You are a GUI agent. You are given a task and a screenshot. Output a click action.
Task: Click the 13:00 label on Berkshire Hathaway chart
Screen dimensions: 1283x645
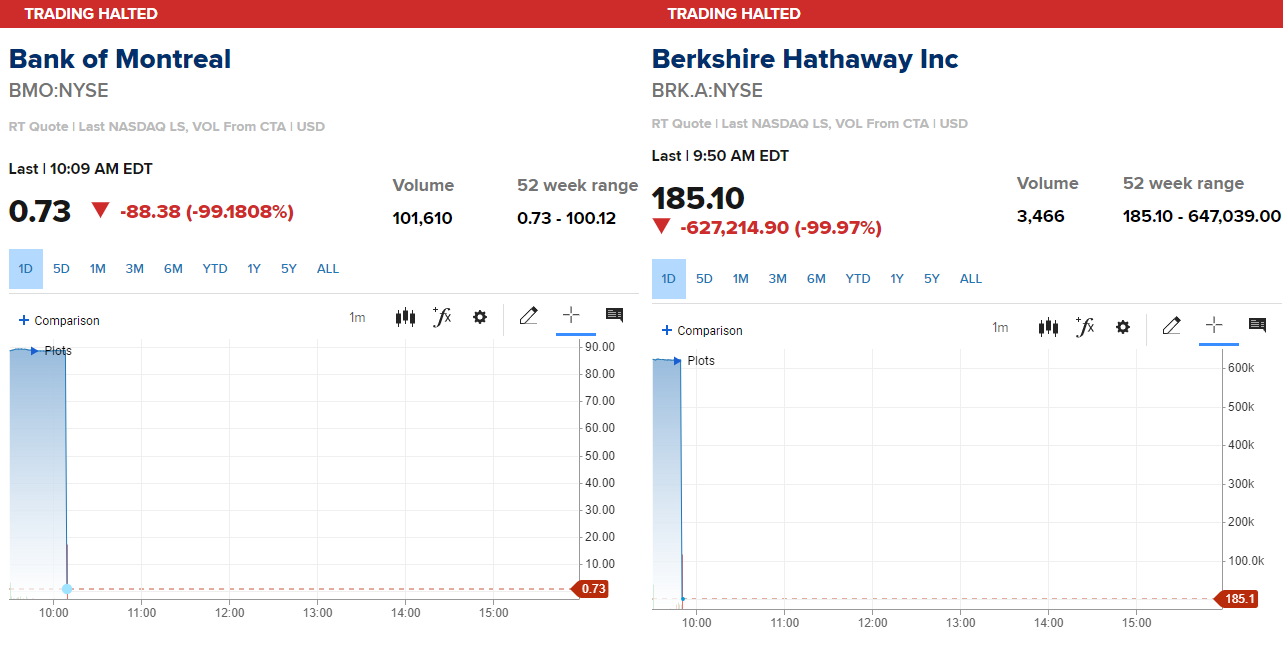pos(960,623)
